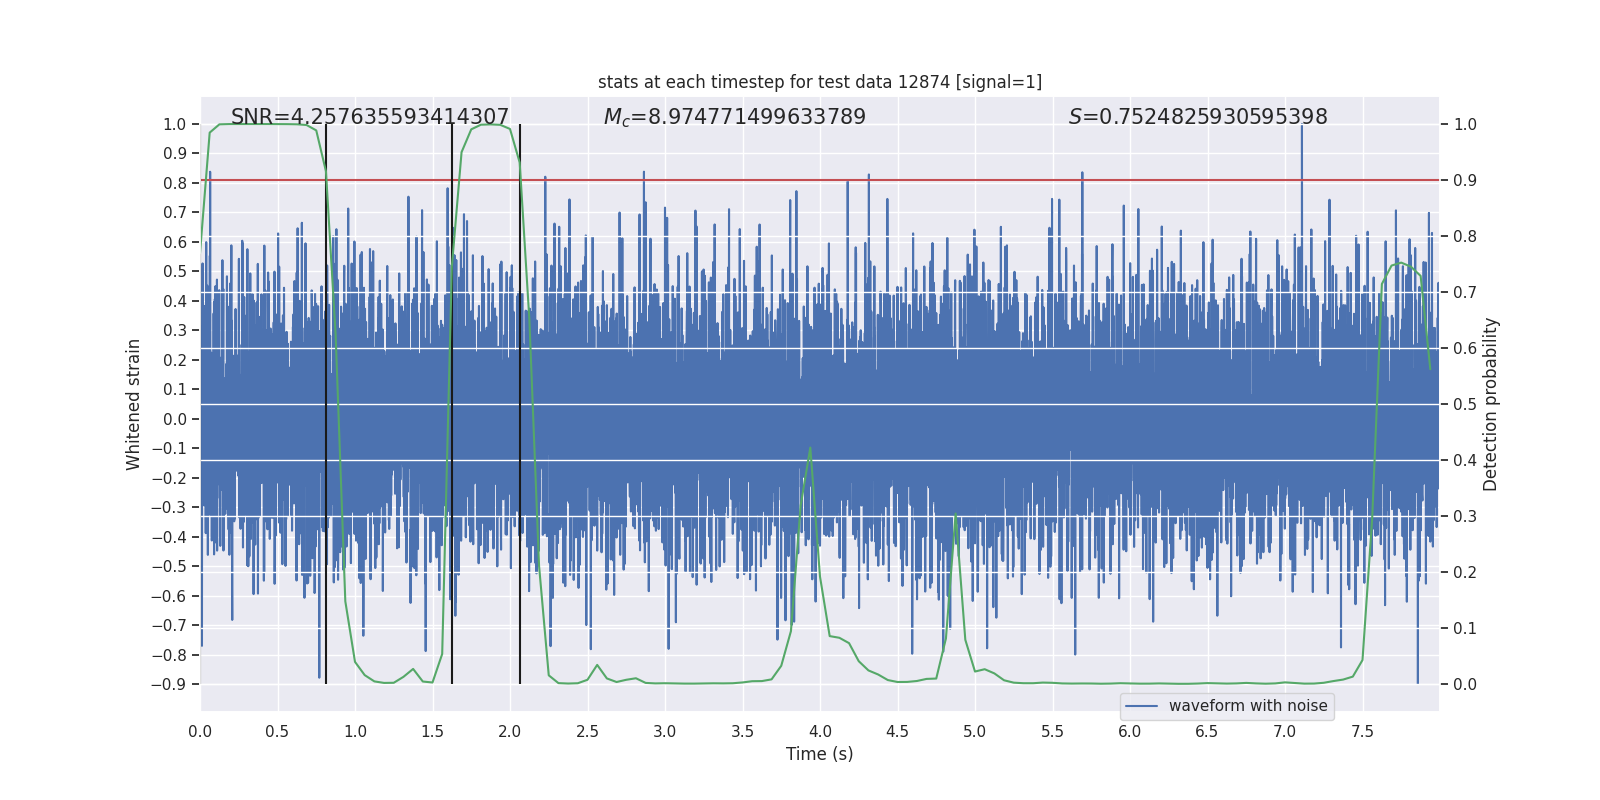The image size is (1600, 800).
Task: Click the 'waveform with noise' legend label
Action: [1248, 706]
